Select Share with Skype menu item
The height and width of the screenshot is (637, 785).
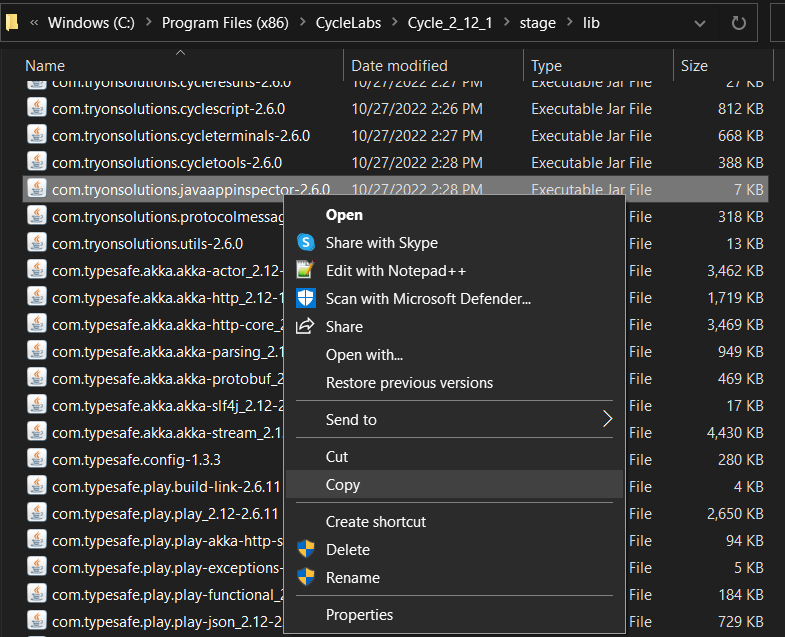tap(454, 243)
